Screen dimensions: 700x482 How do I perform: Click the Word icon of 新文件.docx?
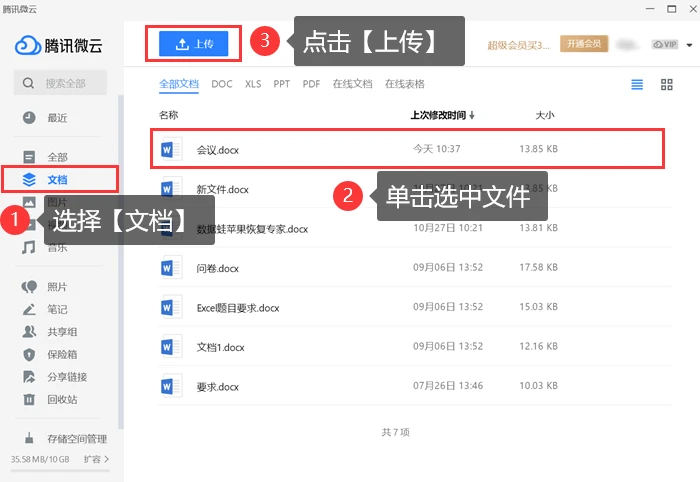[x=171, y=188]
